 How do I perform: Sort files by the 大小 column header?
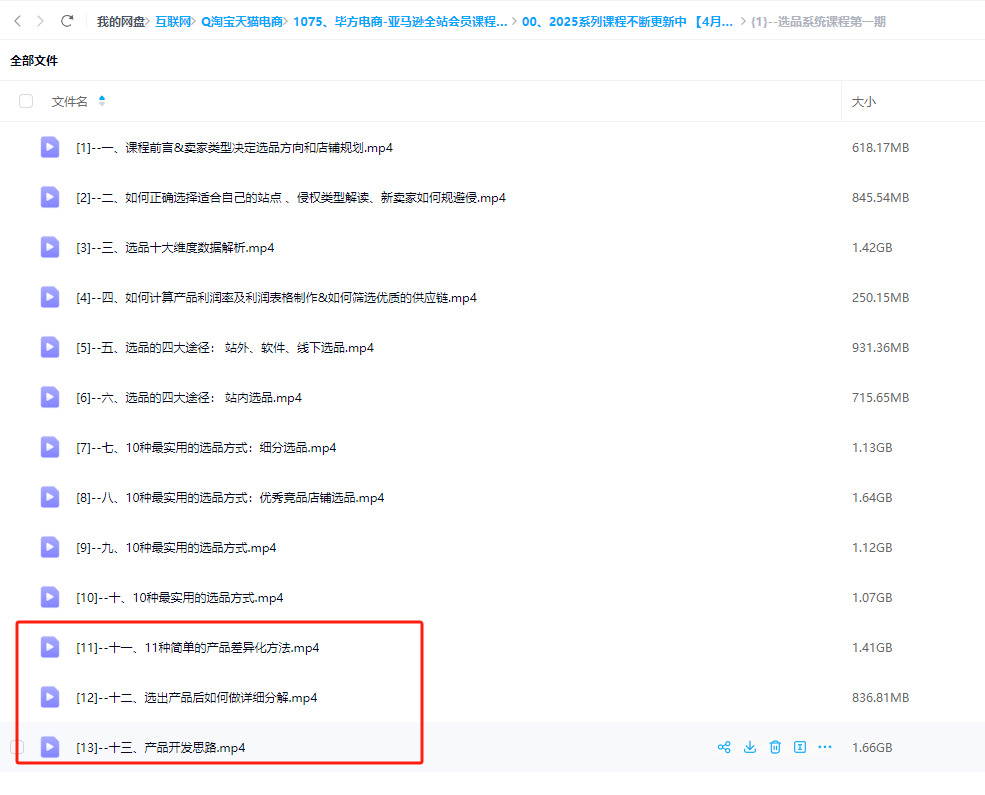pos(863,101)
